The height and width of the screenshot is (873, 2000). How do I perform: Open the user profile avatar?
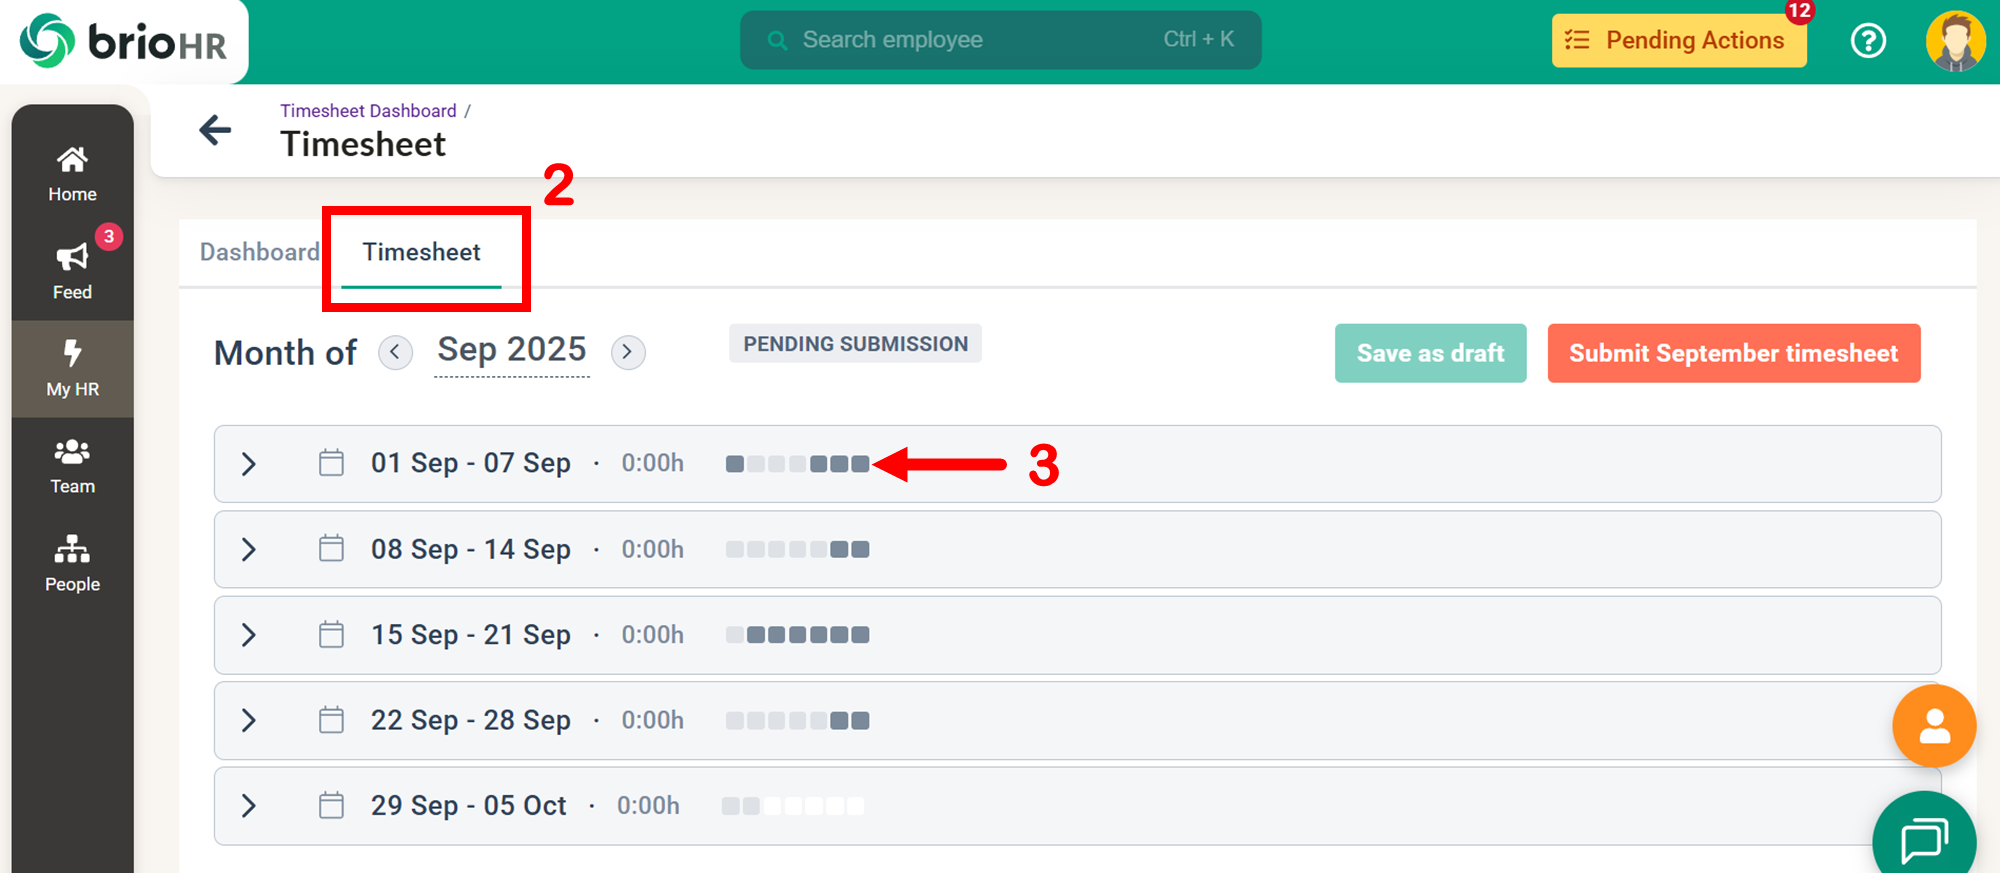[x=1955, y=41]
